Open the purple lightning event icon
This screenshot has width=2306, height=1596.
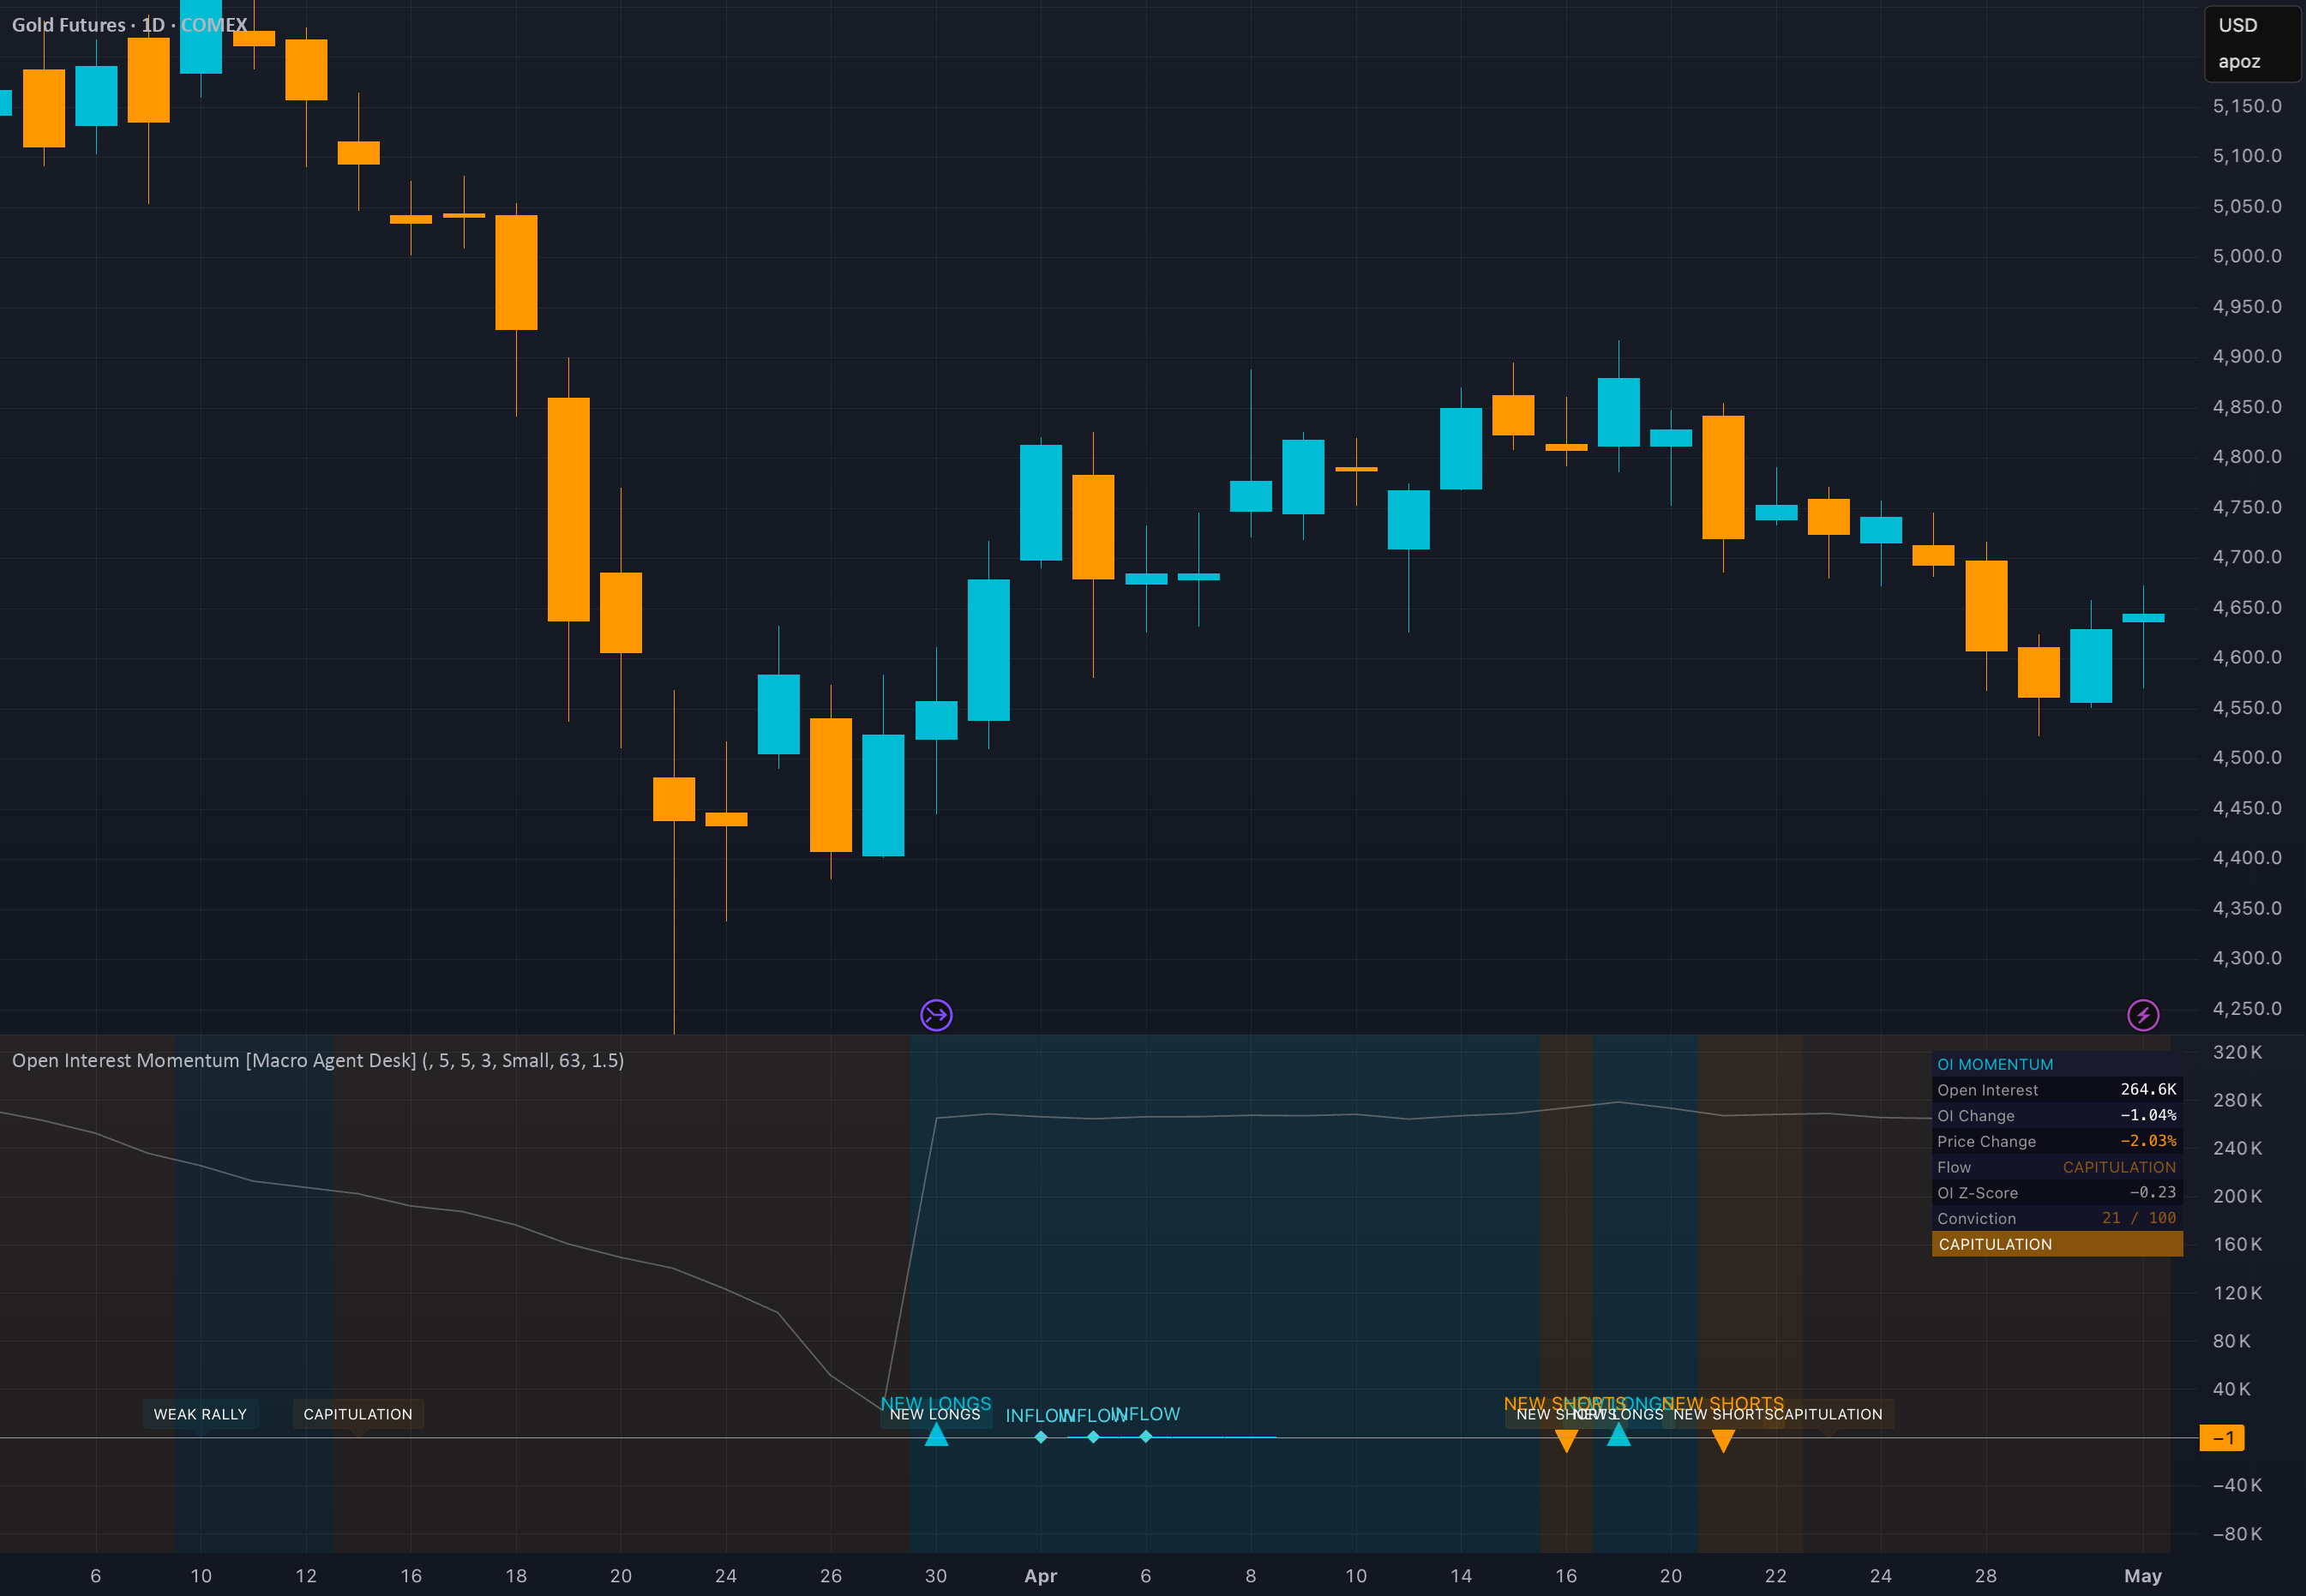coord(2143,1015)
